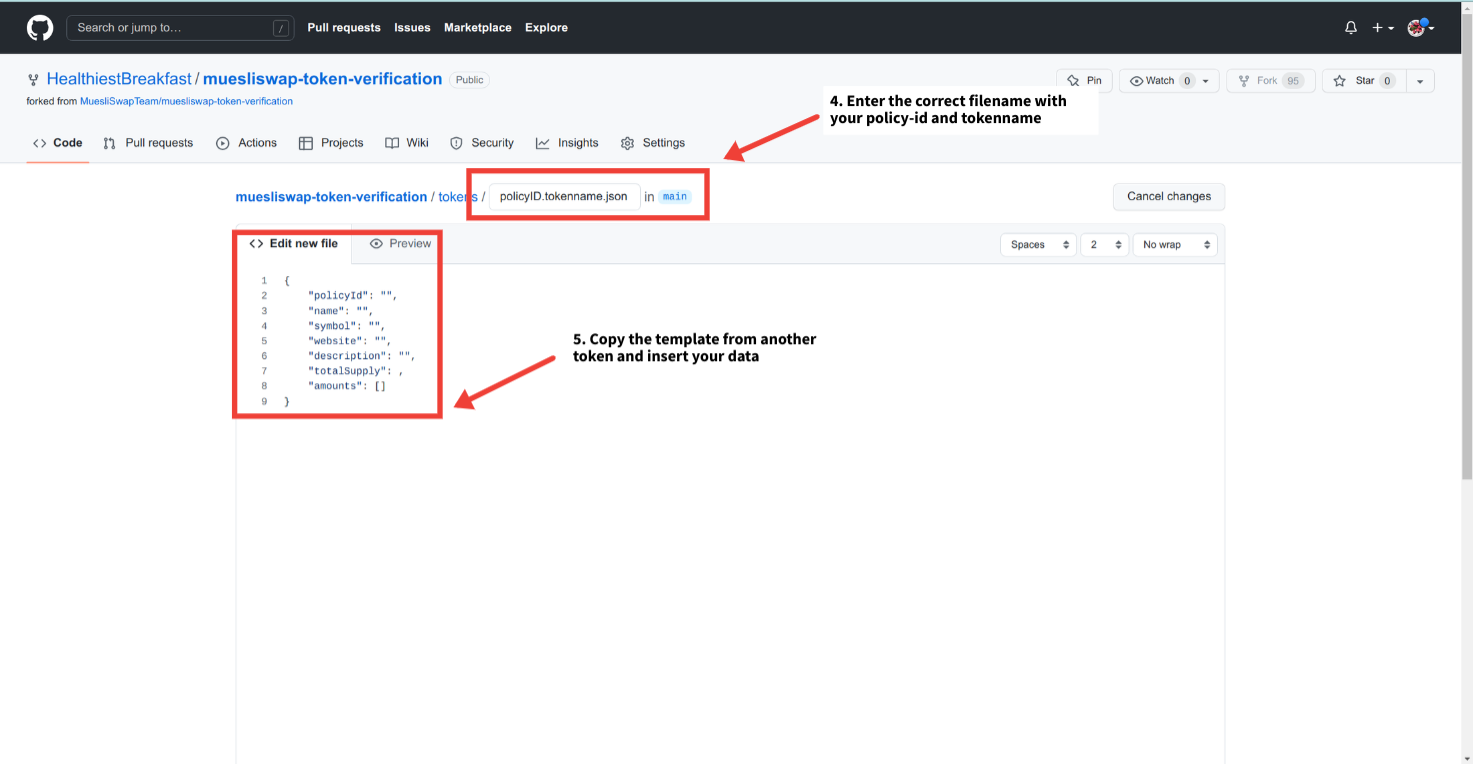1473x764 pixels.
Task: Click the Public visibility badge
Action: [x=470, y=80]
